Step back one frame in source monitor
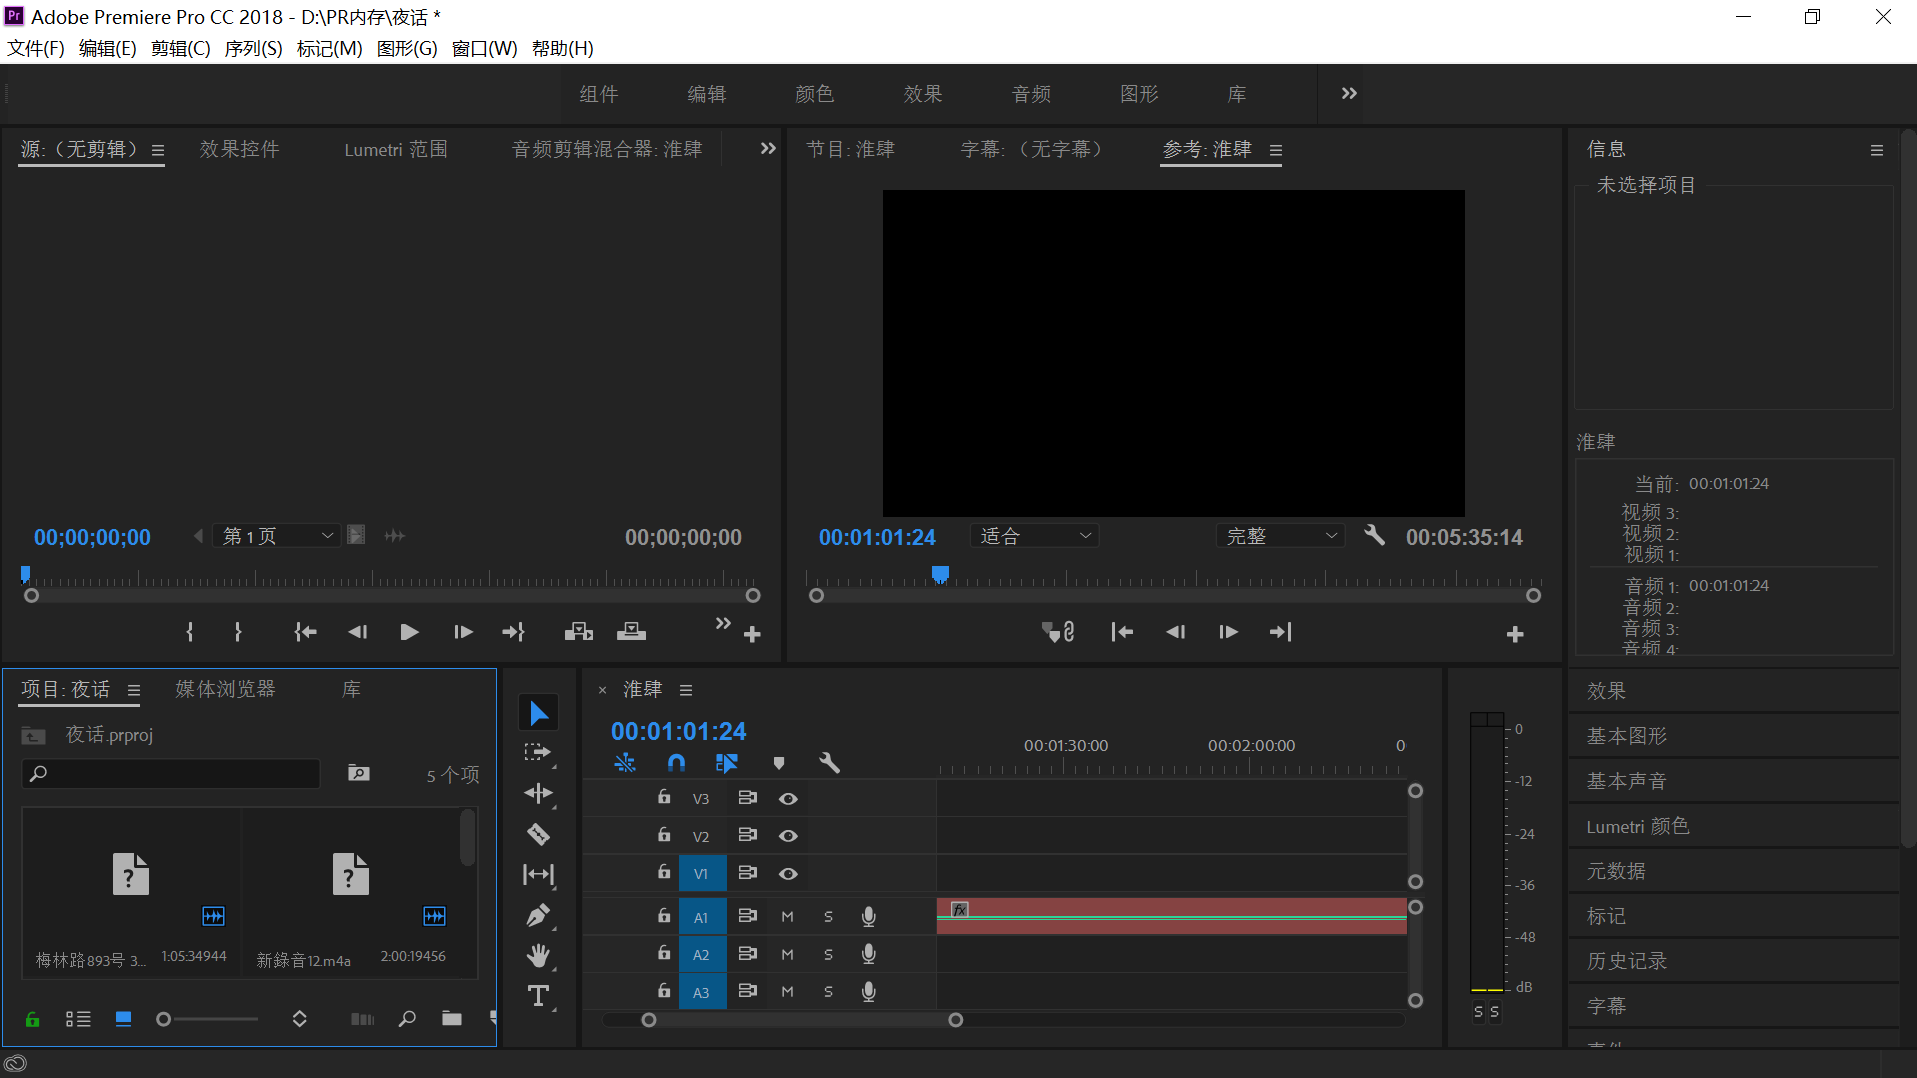The width and height of the screenshot is (1917, 1078). [357, 632]
